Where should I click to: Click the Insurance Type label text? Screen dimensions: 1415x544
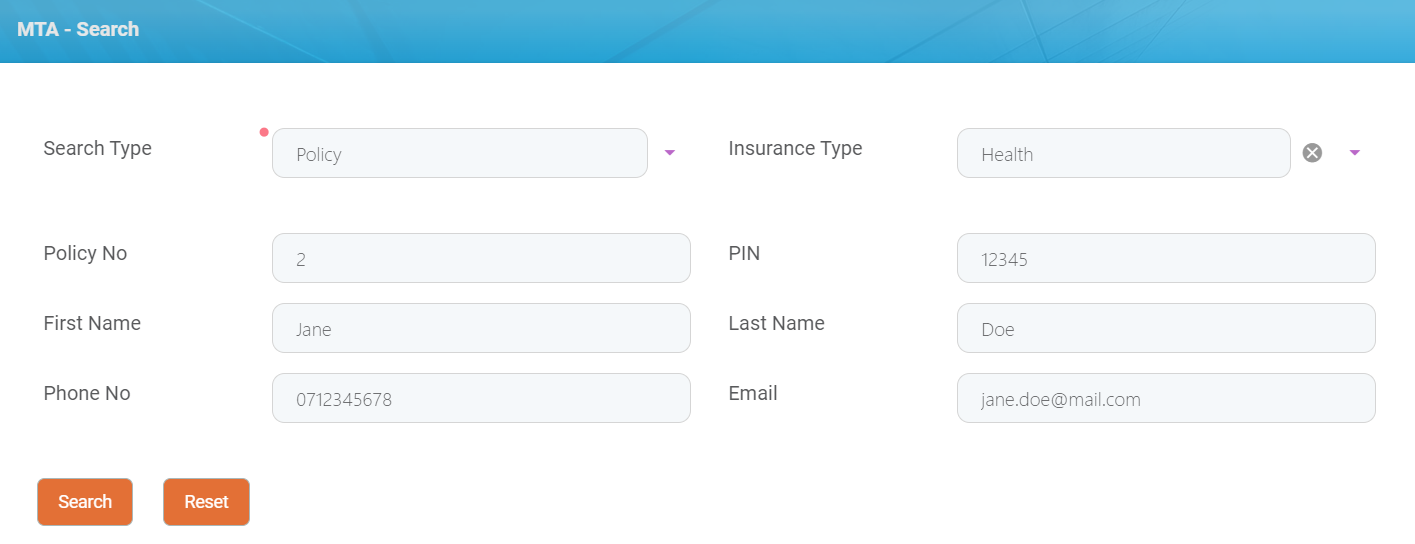coord(795,148)
